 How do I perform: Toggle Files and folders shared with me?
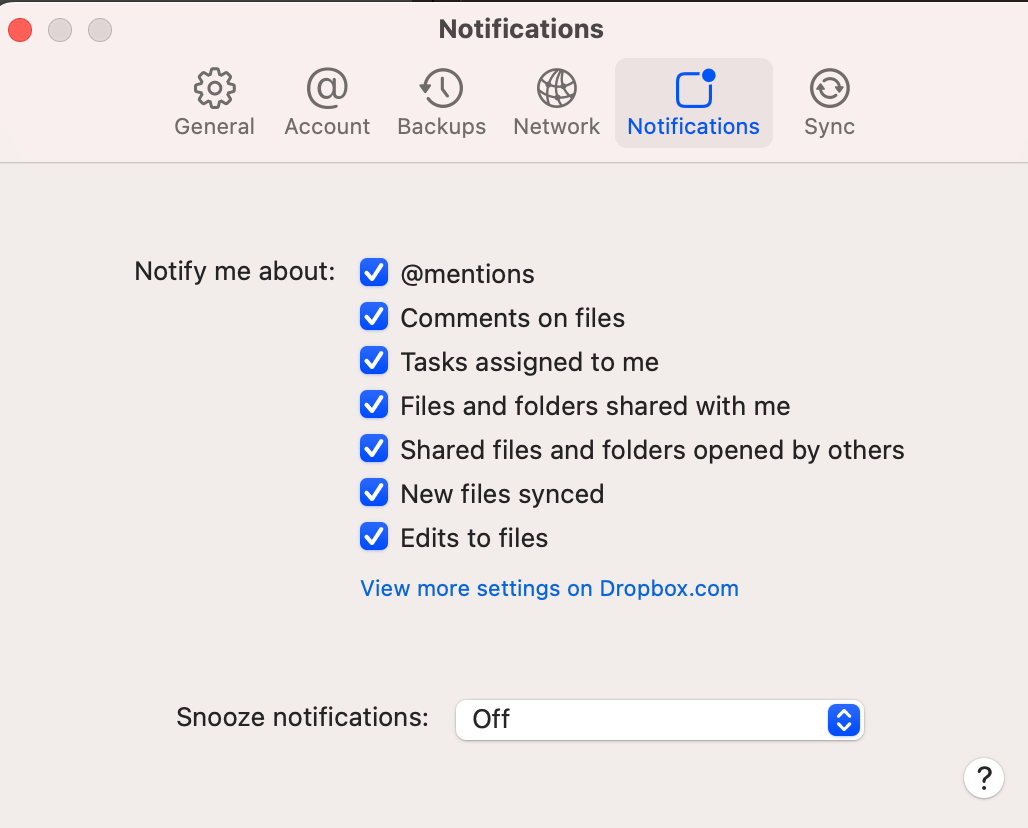coord(374,404)
